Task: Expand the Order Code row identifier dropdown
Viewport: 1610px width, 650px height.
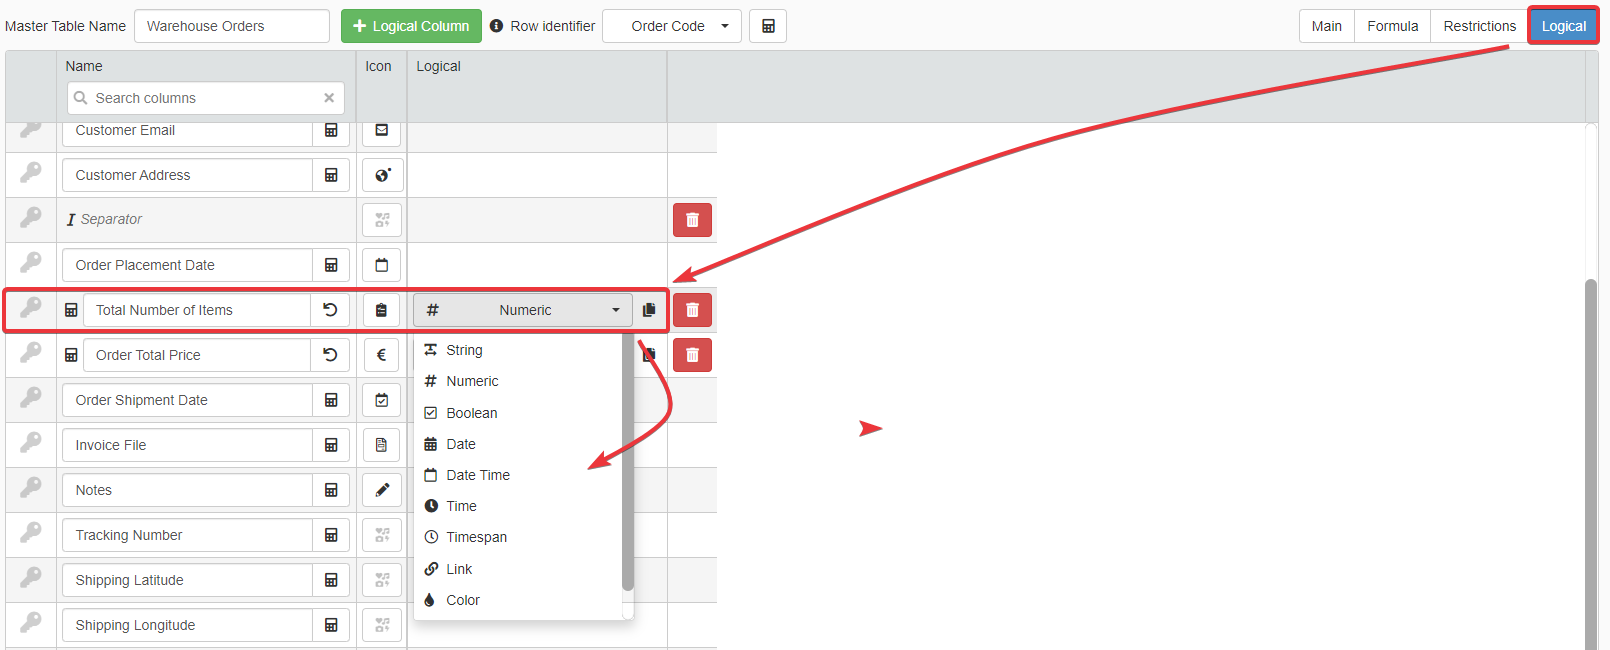Action: click(671, 26)
